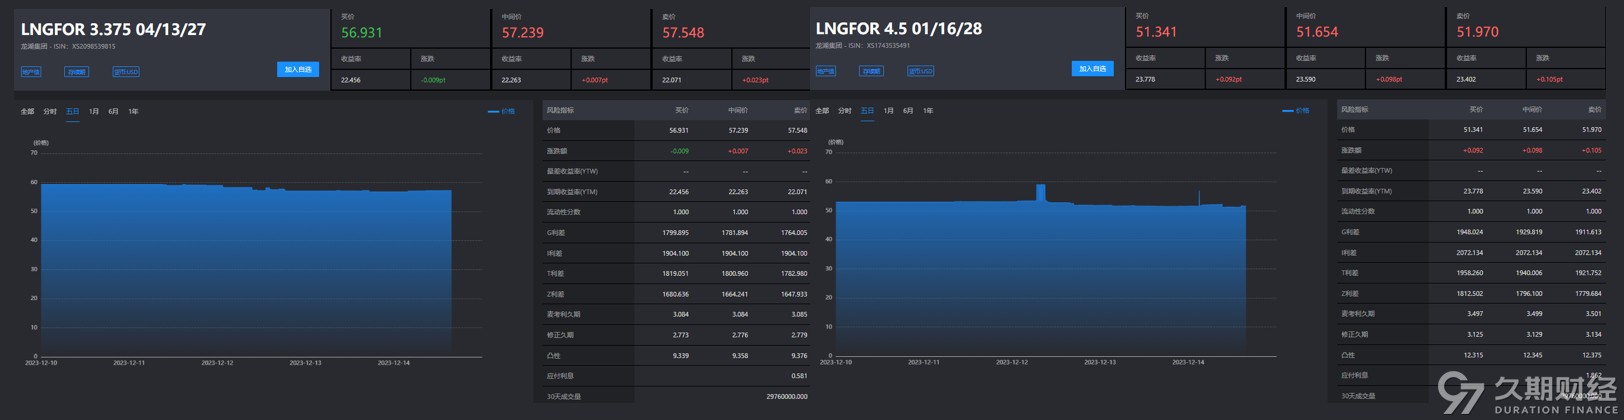Select 1年 tab on LNGFOR 4.5 chart

[x=928, y=111]
